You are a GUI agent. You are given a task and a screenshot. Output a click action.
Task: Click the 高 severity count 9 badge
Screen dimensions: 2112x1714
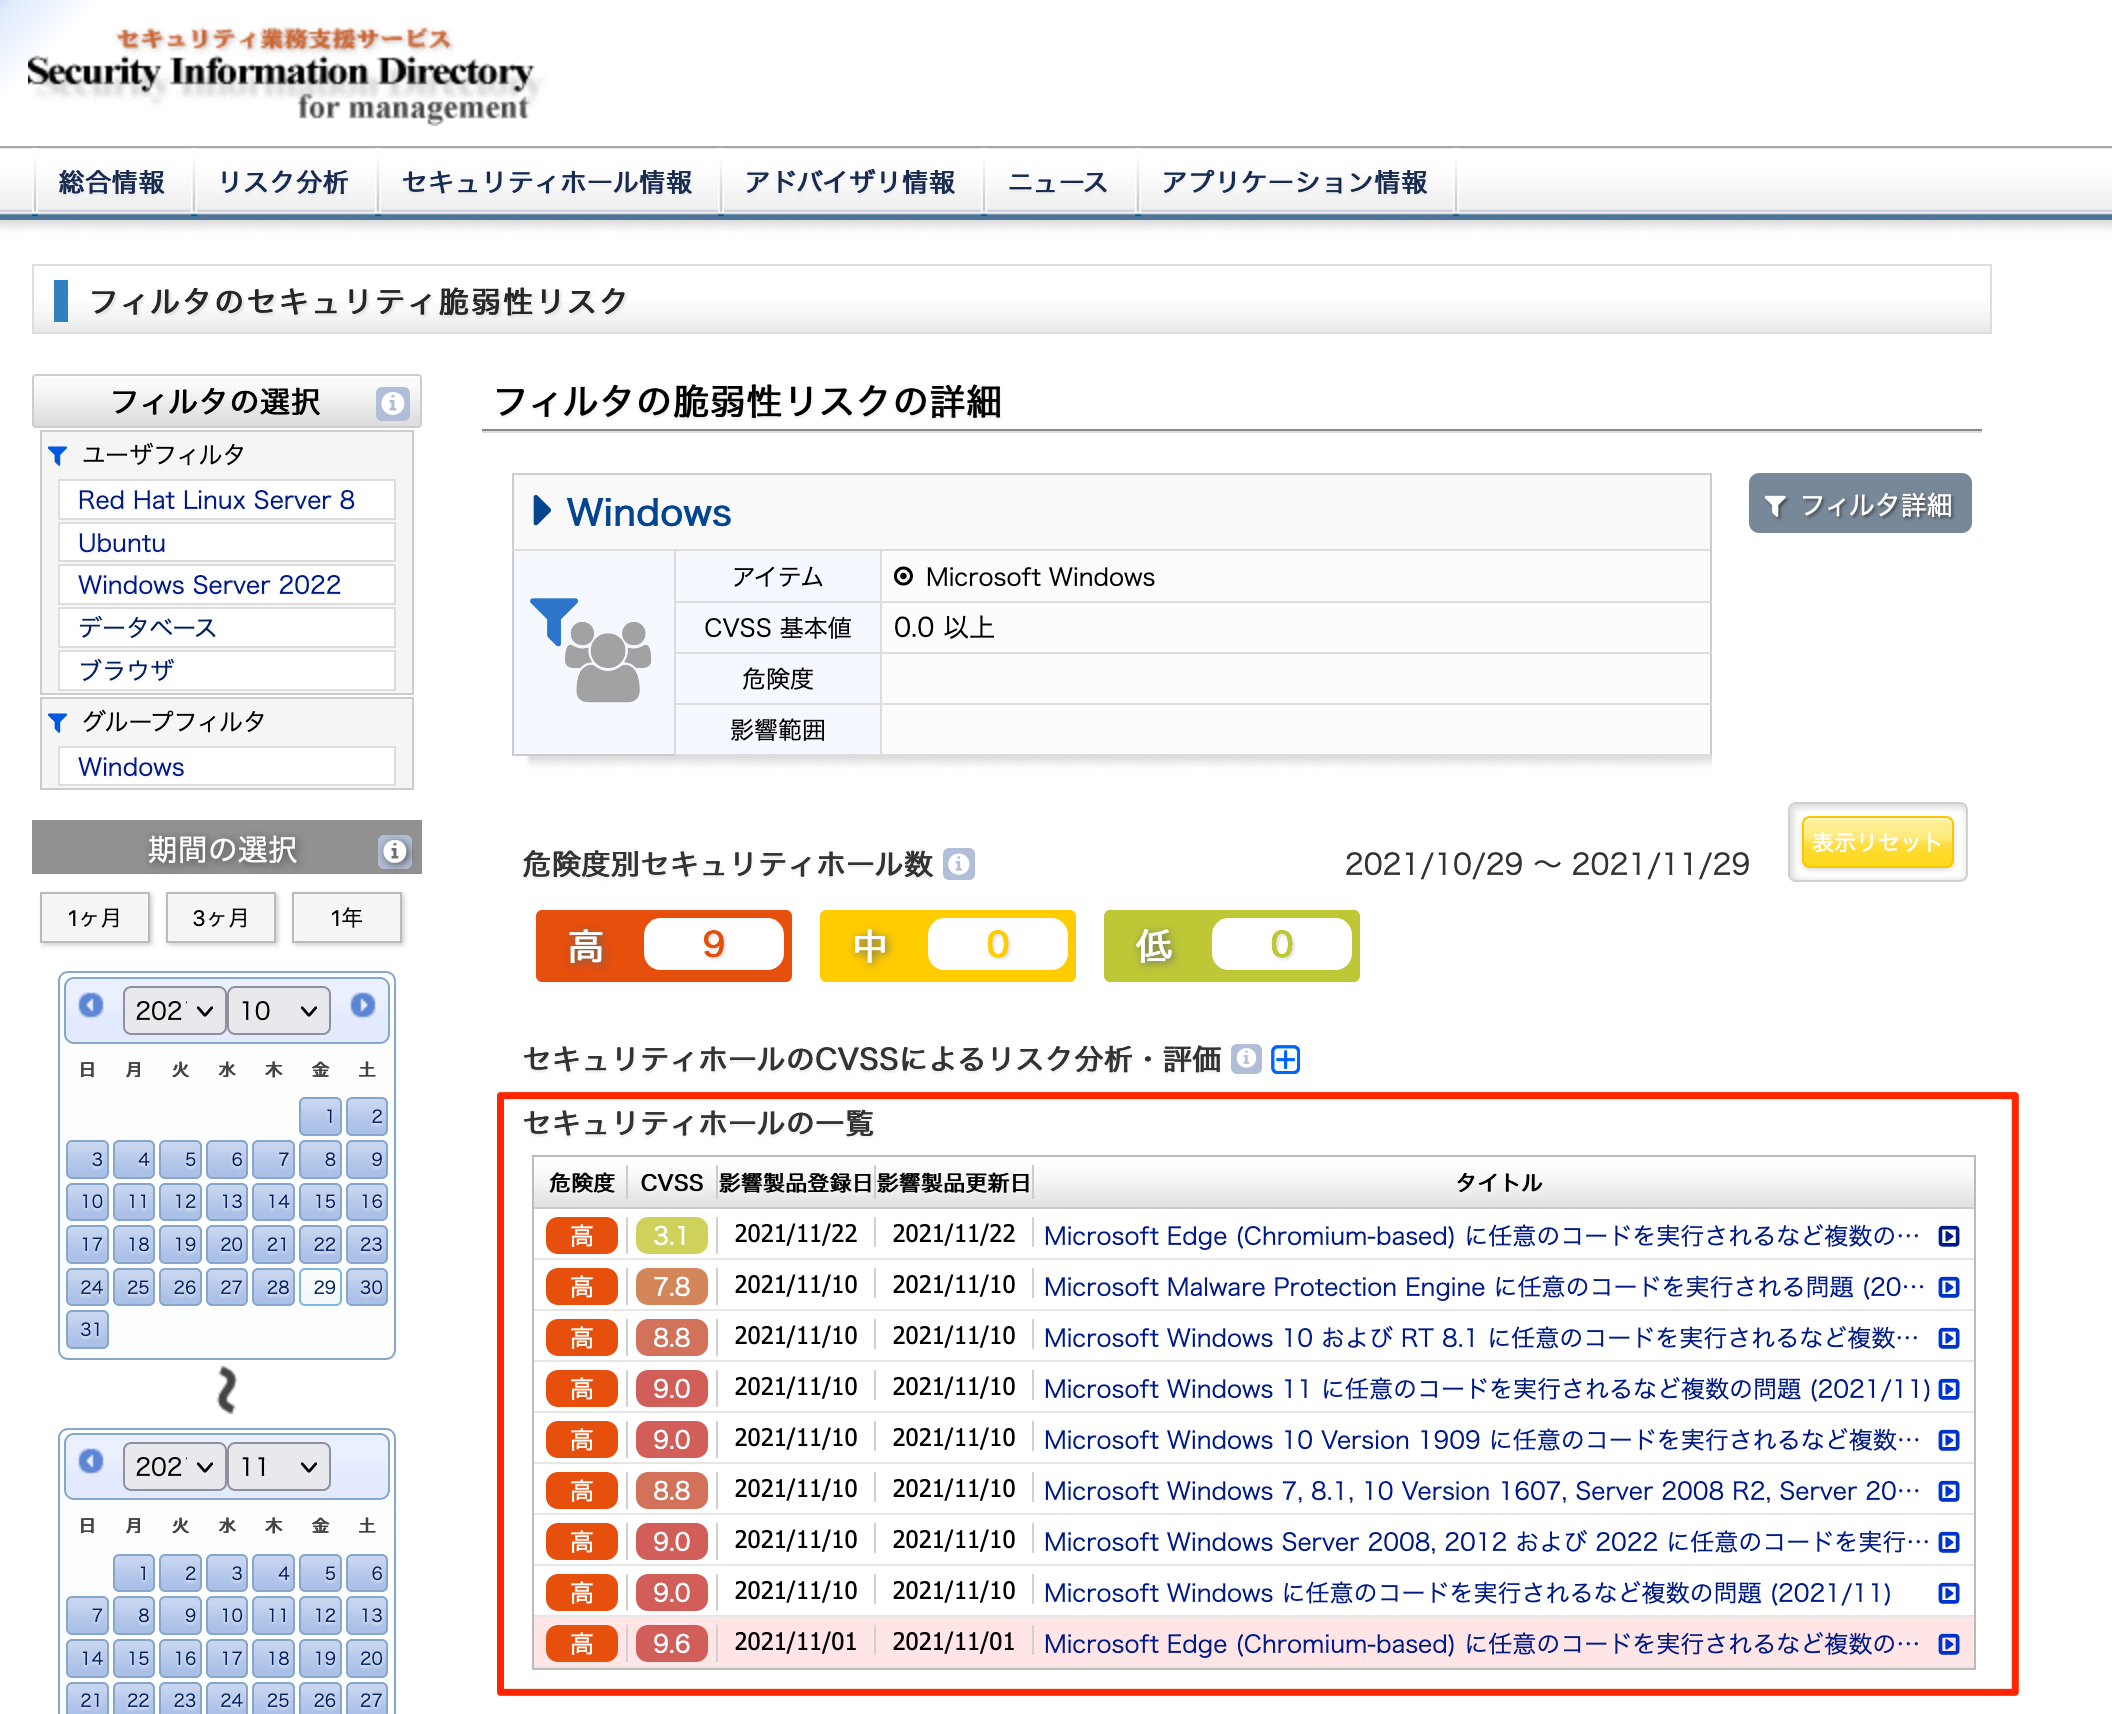coord(664,945)
